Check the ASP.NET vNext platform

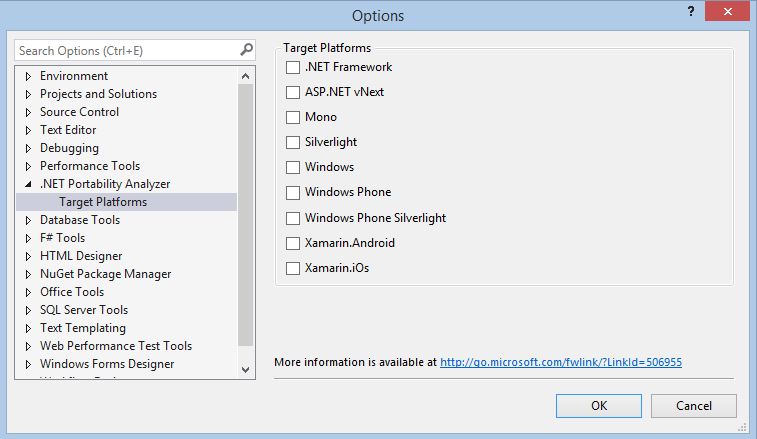tap(293, 92)
